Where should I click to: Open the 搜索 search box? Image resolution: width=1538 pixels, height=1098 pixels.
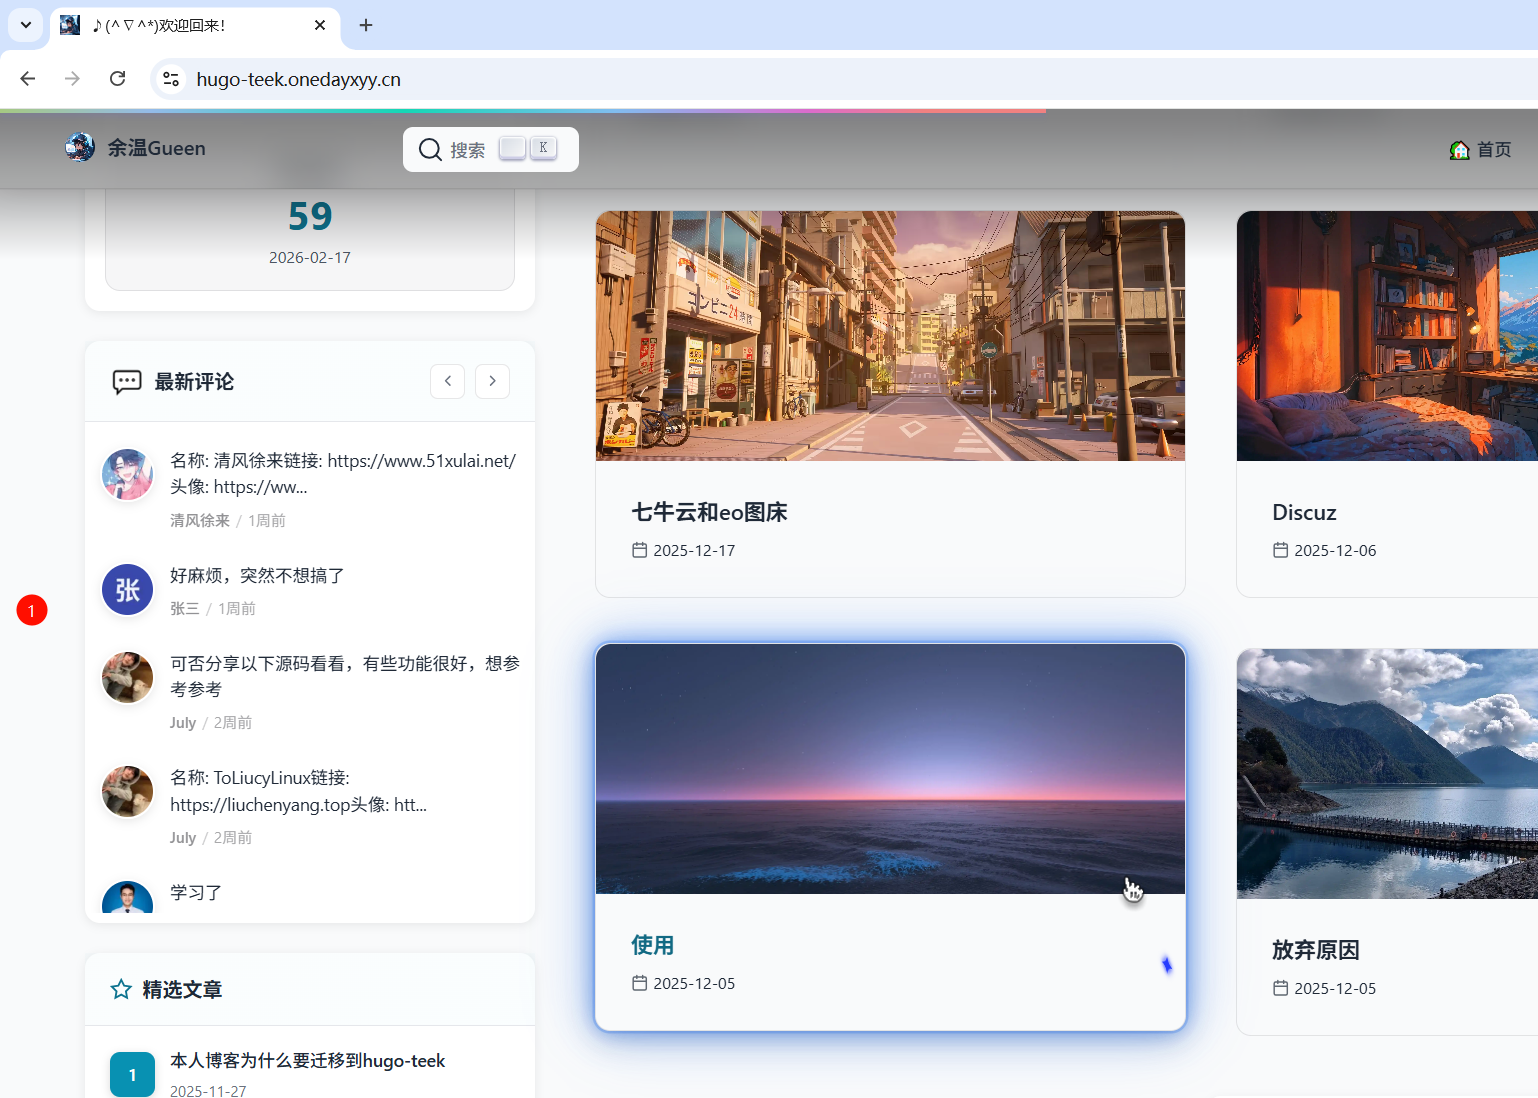(490, 149)
